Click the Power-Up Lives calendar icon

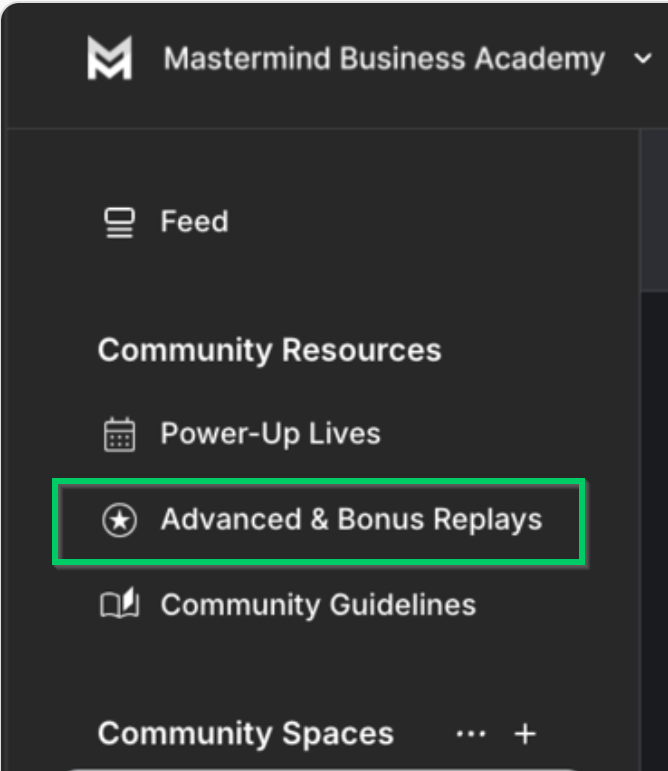point(119,435)
